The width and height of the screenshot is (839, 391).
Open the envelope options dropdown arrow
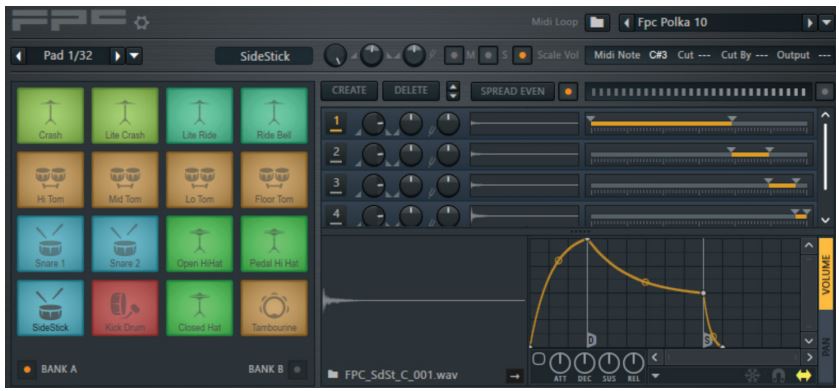655,376
